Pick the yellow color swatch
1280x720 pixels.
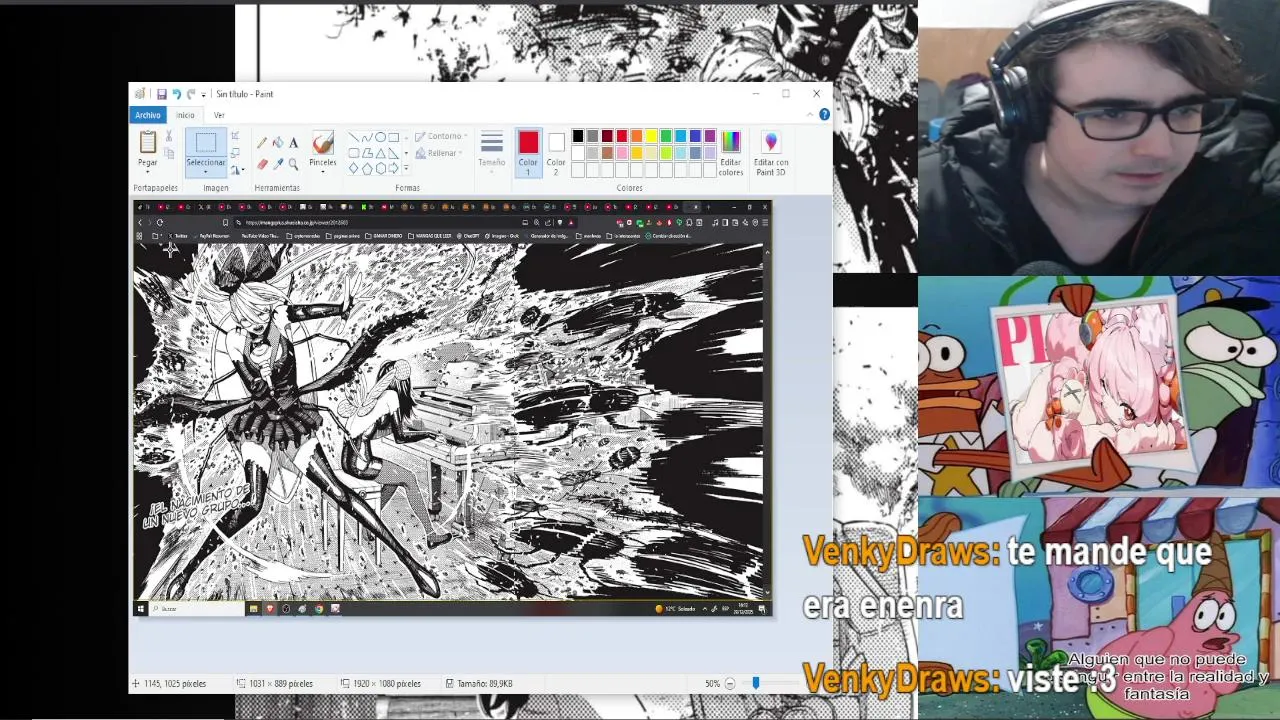click(651, 136)
